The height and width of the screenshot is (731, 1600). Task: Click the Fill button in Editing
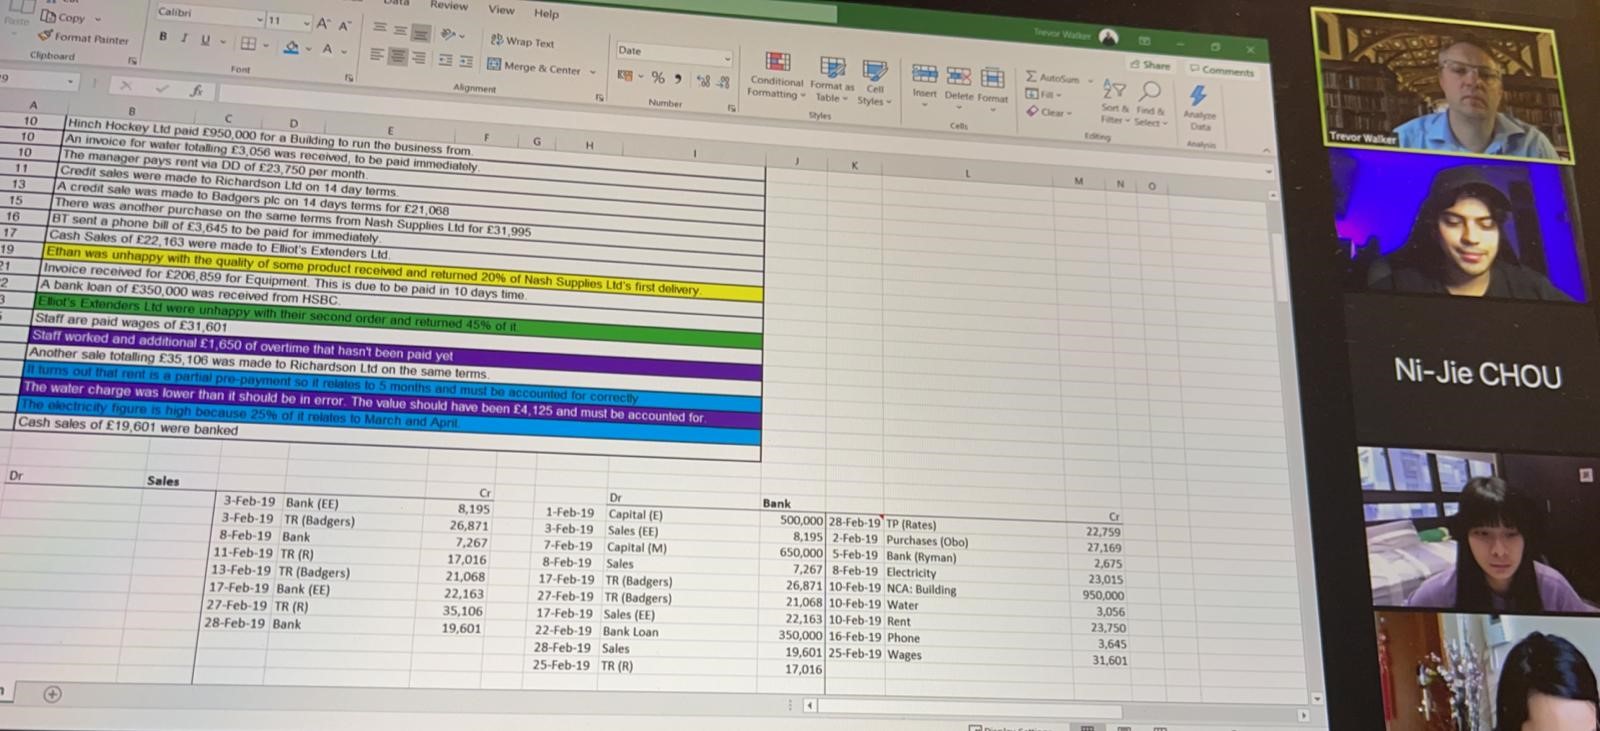coord(1041,95)
